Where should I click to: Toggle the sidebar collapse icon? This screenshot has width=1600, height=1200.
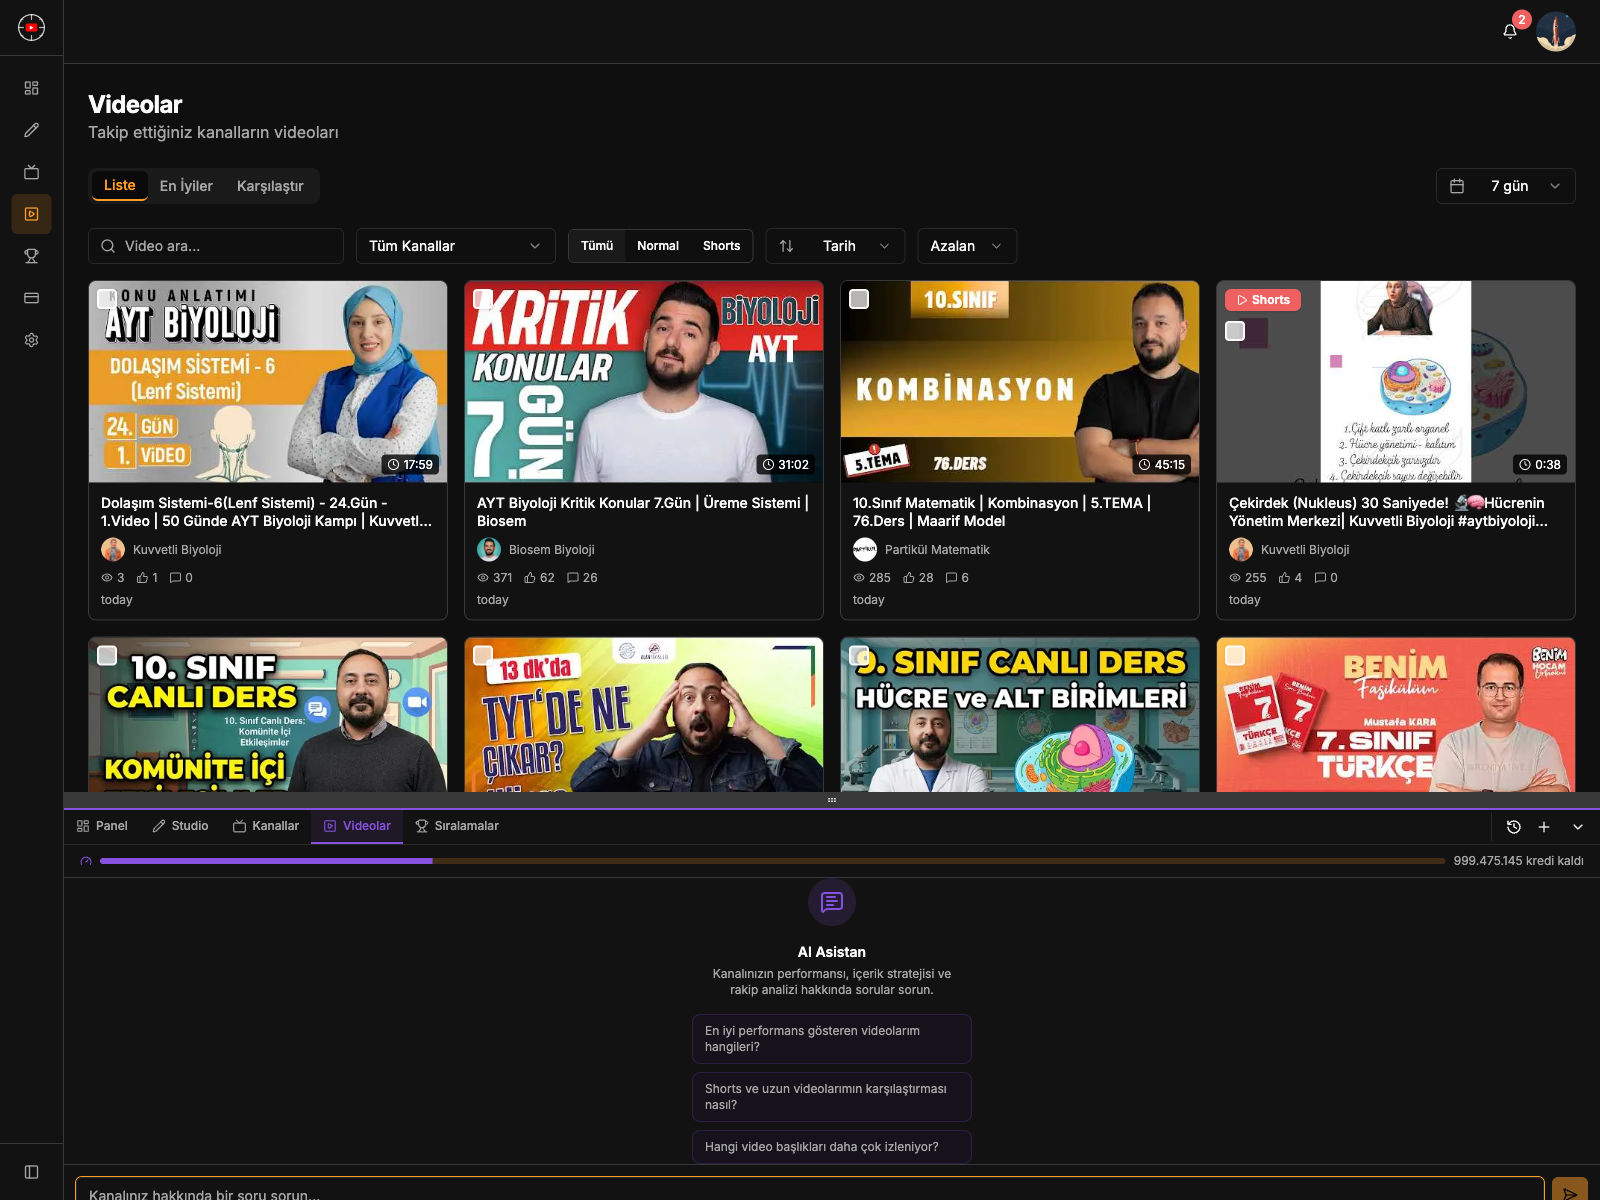click(x=31, y=1172)
